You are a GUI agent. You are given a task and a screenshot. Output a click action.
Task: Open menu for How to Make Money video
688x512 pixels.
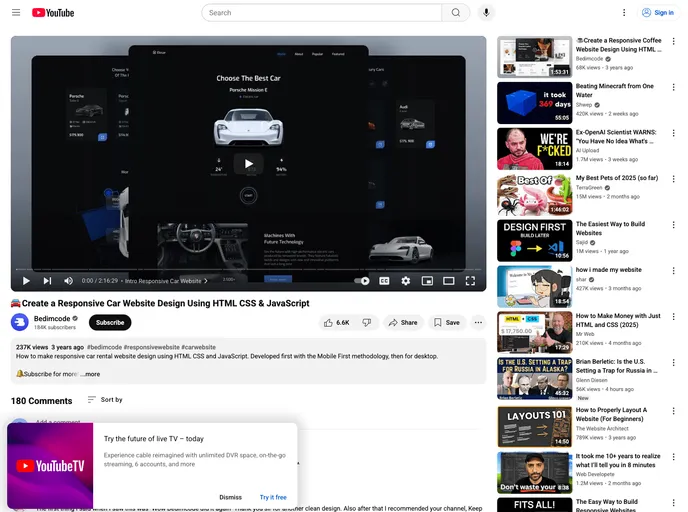(x=674, y=317)
